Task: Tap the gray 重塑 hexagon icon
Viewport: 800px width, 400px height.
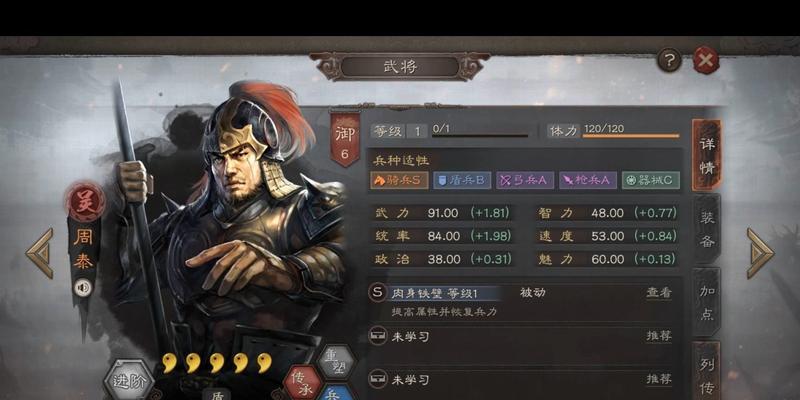Action: [x=335, y=361]
